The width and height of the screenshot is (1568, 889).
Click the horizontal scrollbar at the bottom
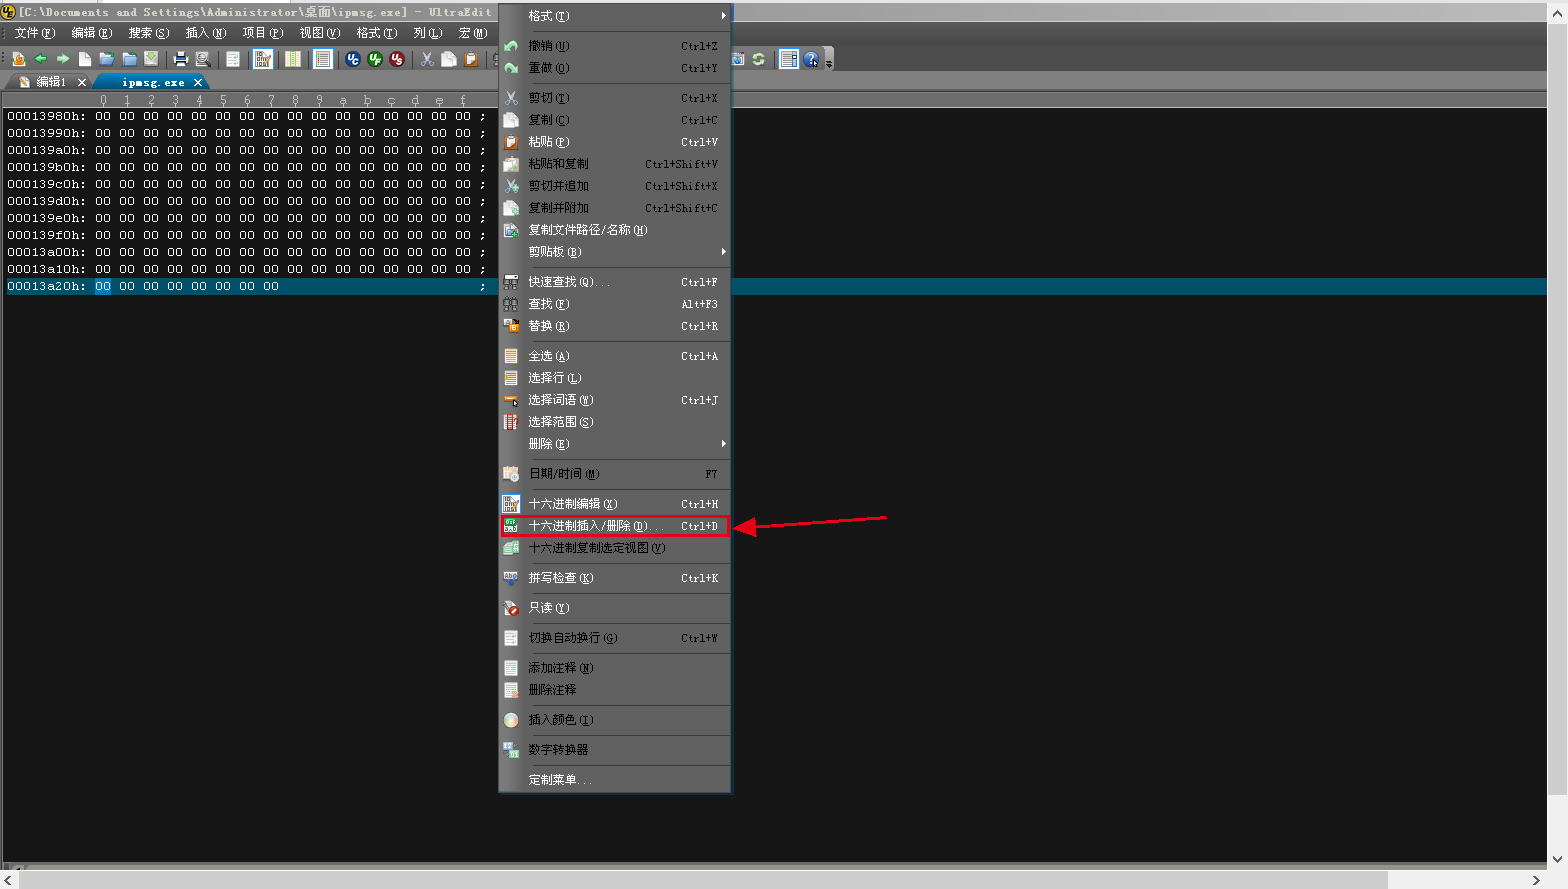703,880
